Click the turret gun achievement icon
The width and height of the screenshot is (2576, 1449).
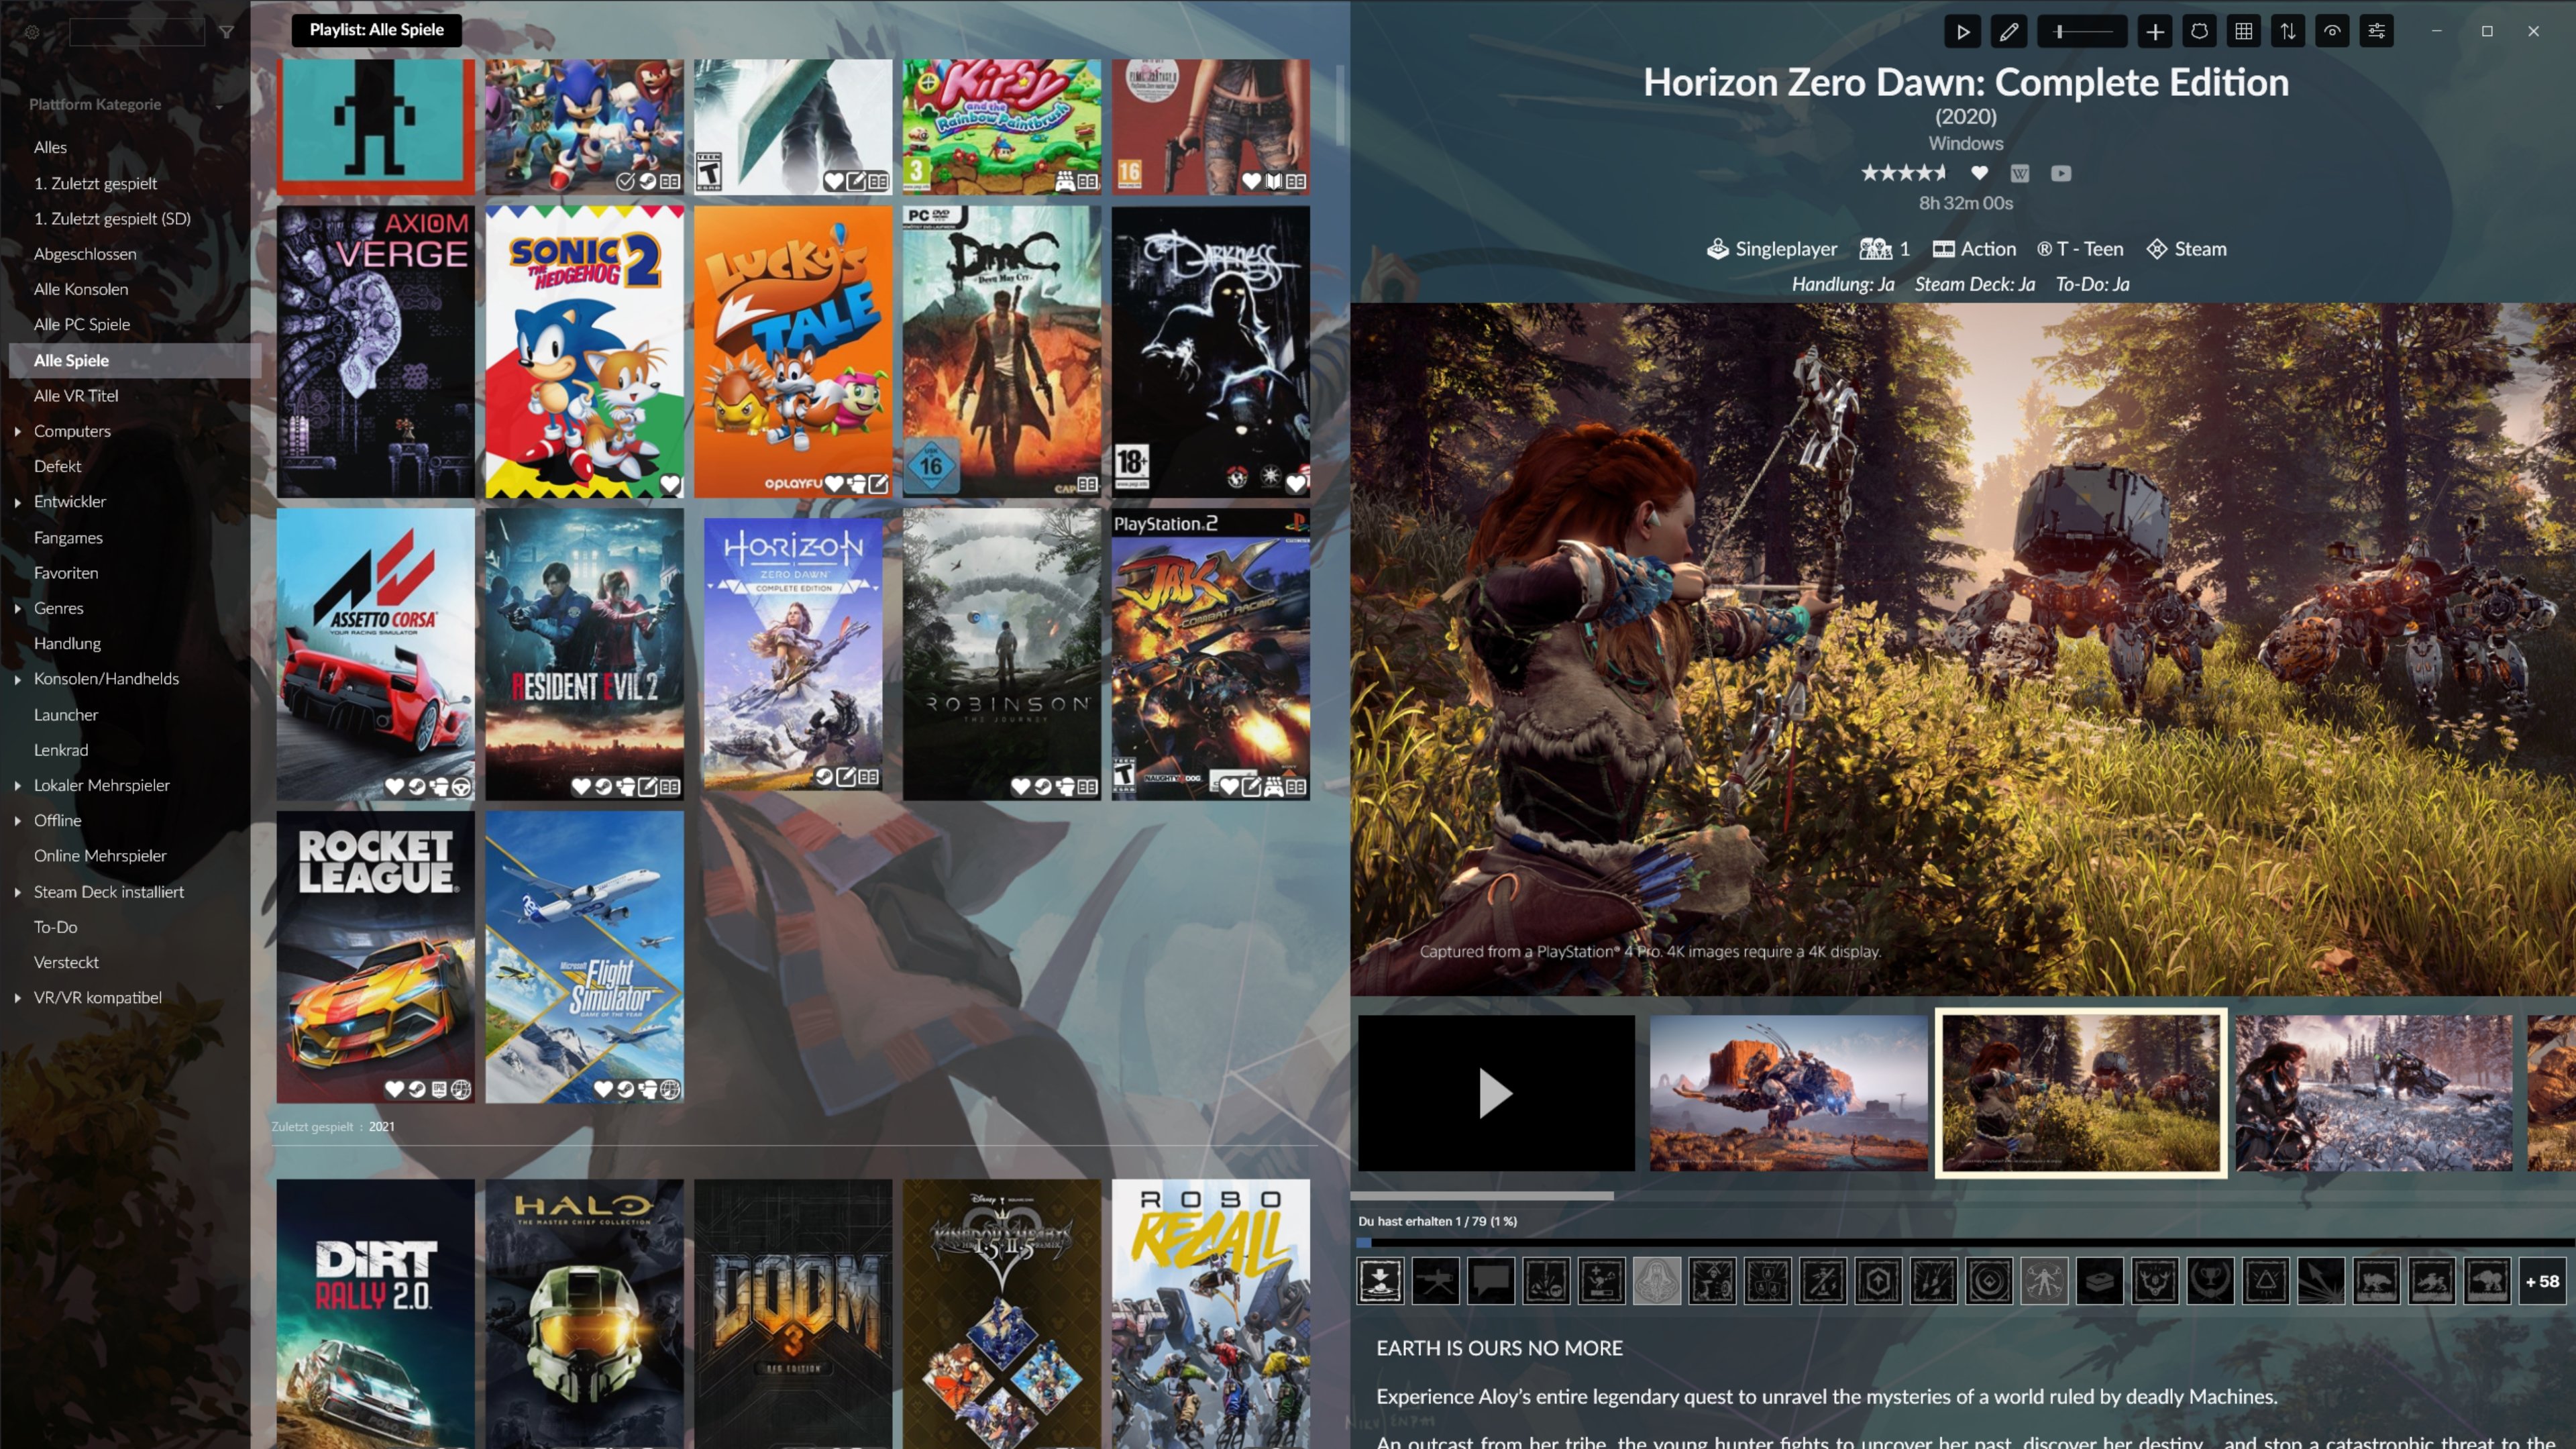coord(1436,1281)
